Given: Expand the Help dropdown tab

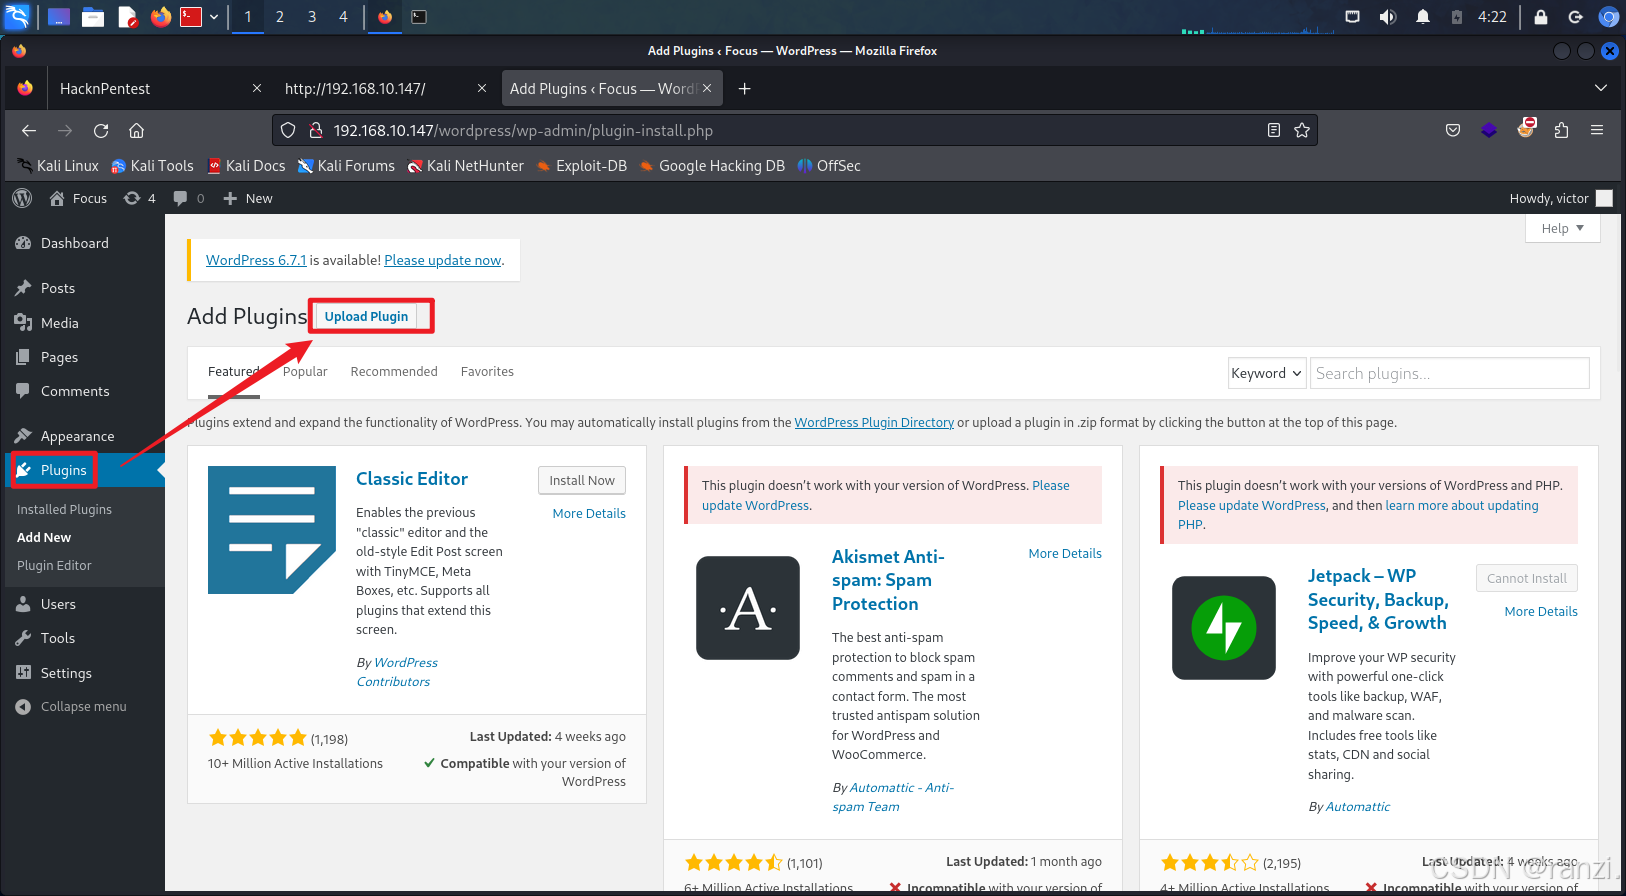Looking at the screenshot, I should click(1563, 228).
